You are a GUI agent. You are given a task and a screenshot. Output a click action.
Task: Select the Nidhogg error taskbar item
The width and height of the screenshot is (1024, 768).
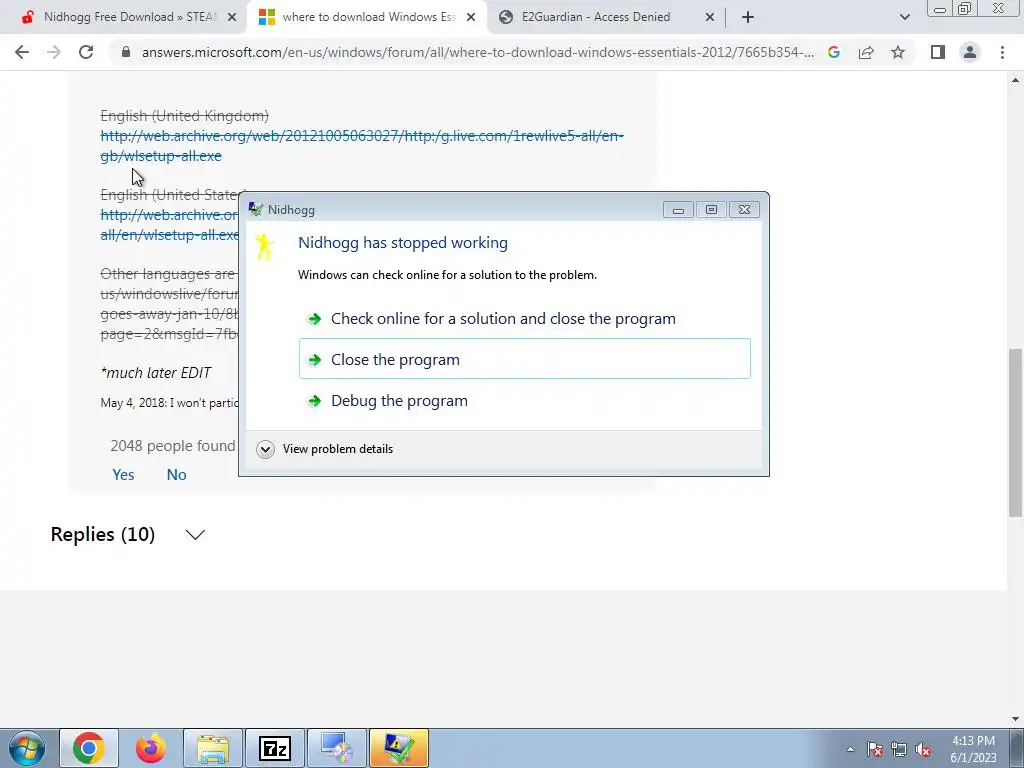[399, 748]
